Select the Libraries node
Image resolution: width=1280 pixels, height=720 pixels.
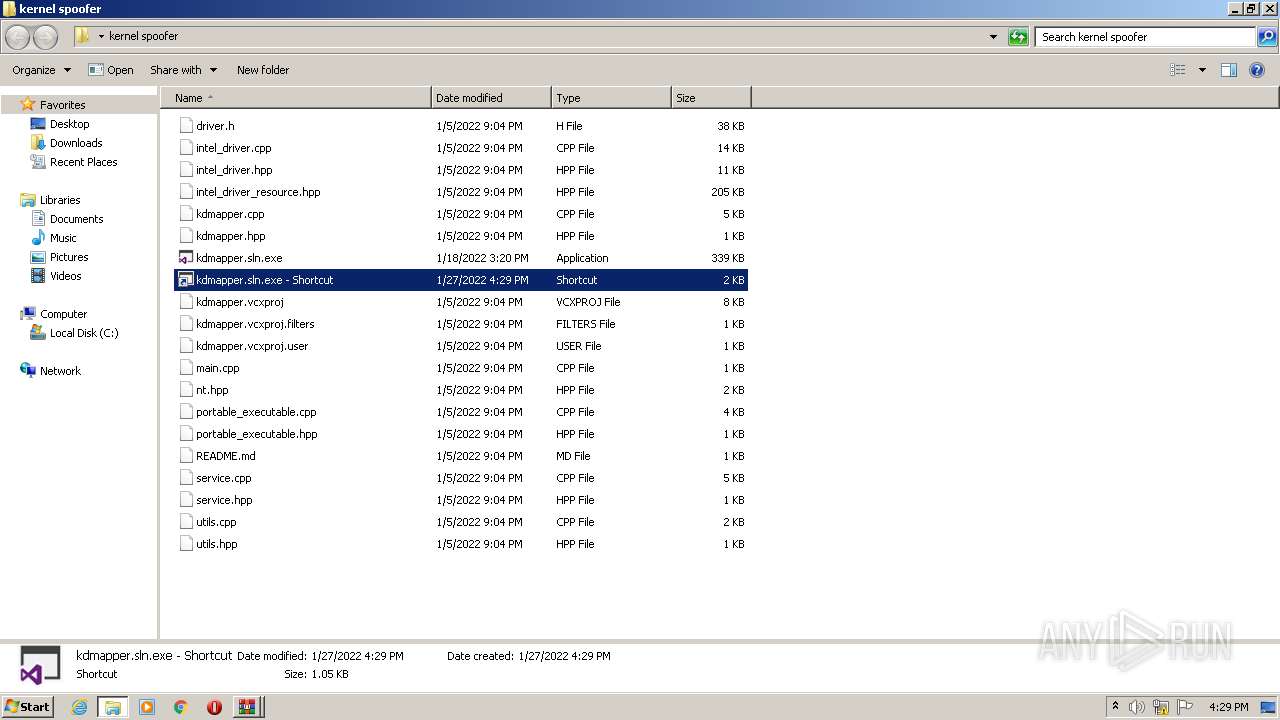pos(60,200)
